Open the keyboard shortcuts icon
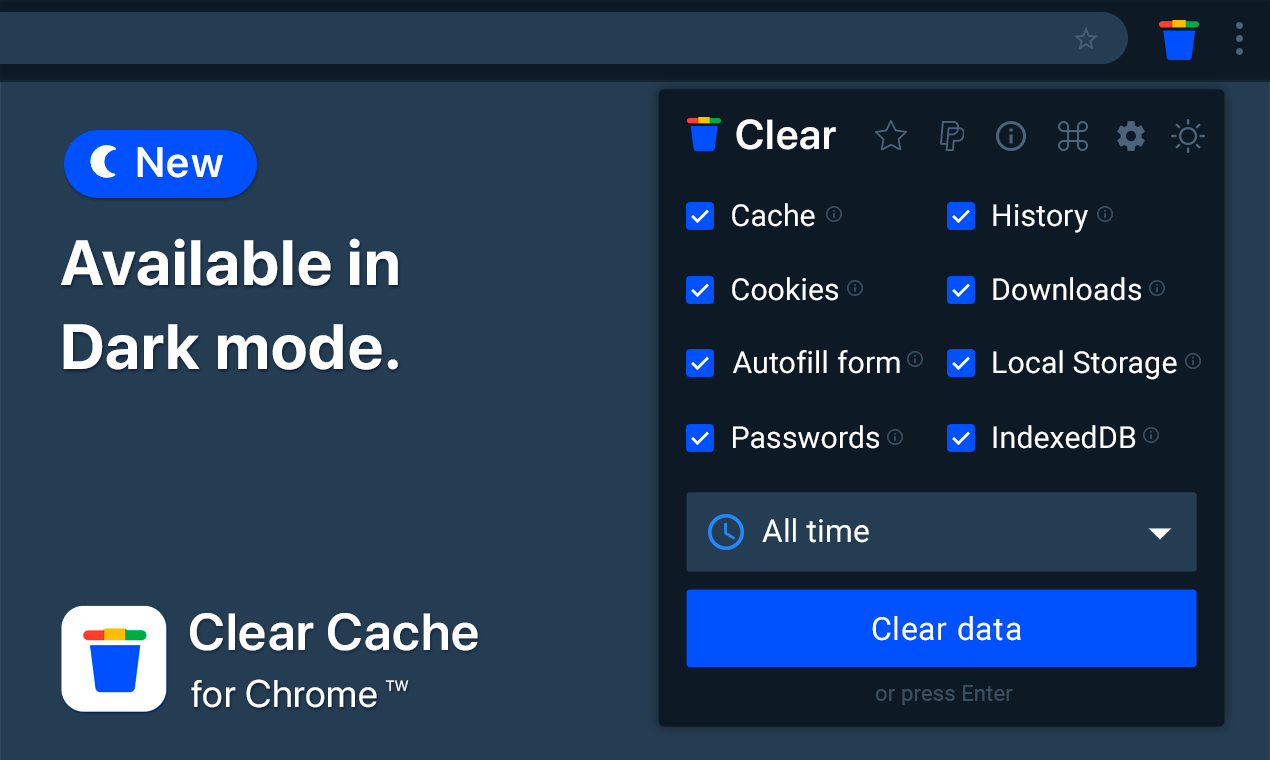The image size is (1270, 760). [1072, 136]
